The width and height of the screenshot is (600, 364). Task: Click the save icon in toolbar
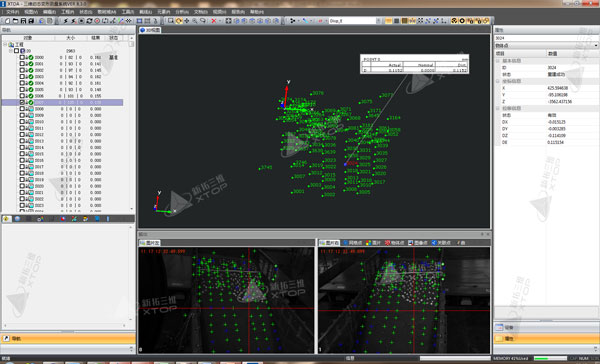click(x=23, y=21)
